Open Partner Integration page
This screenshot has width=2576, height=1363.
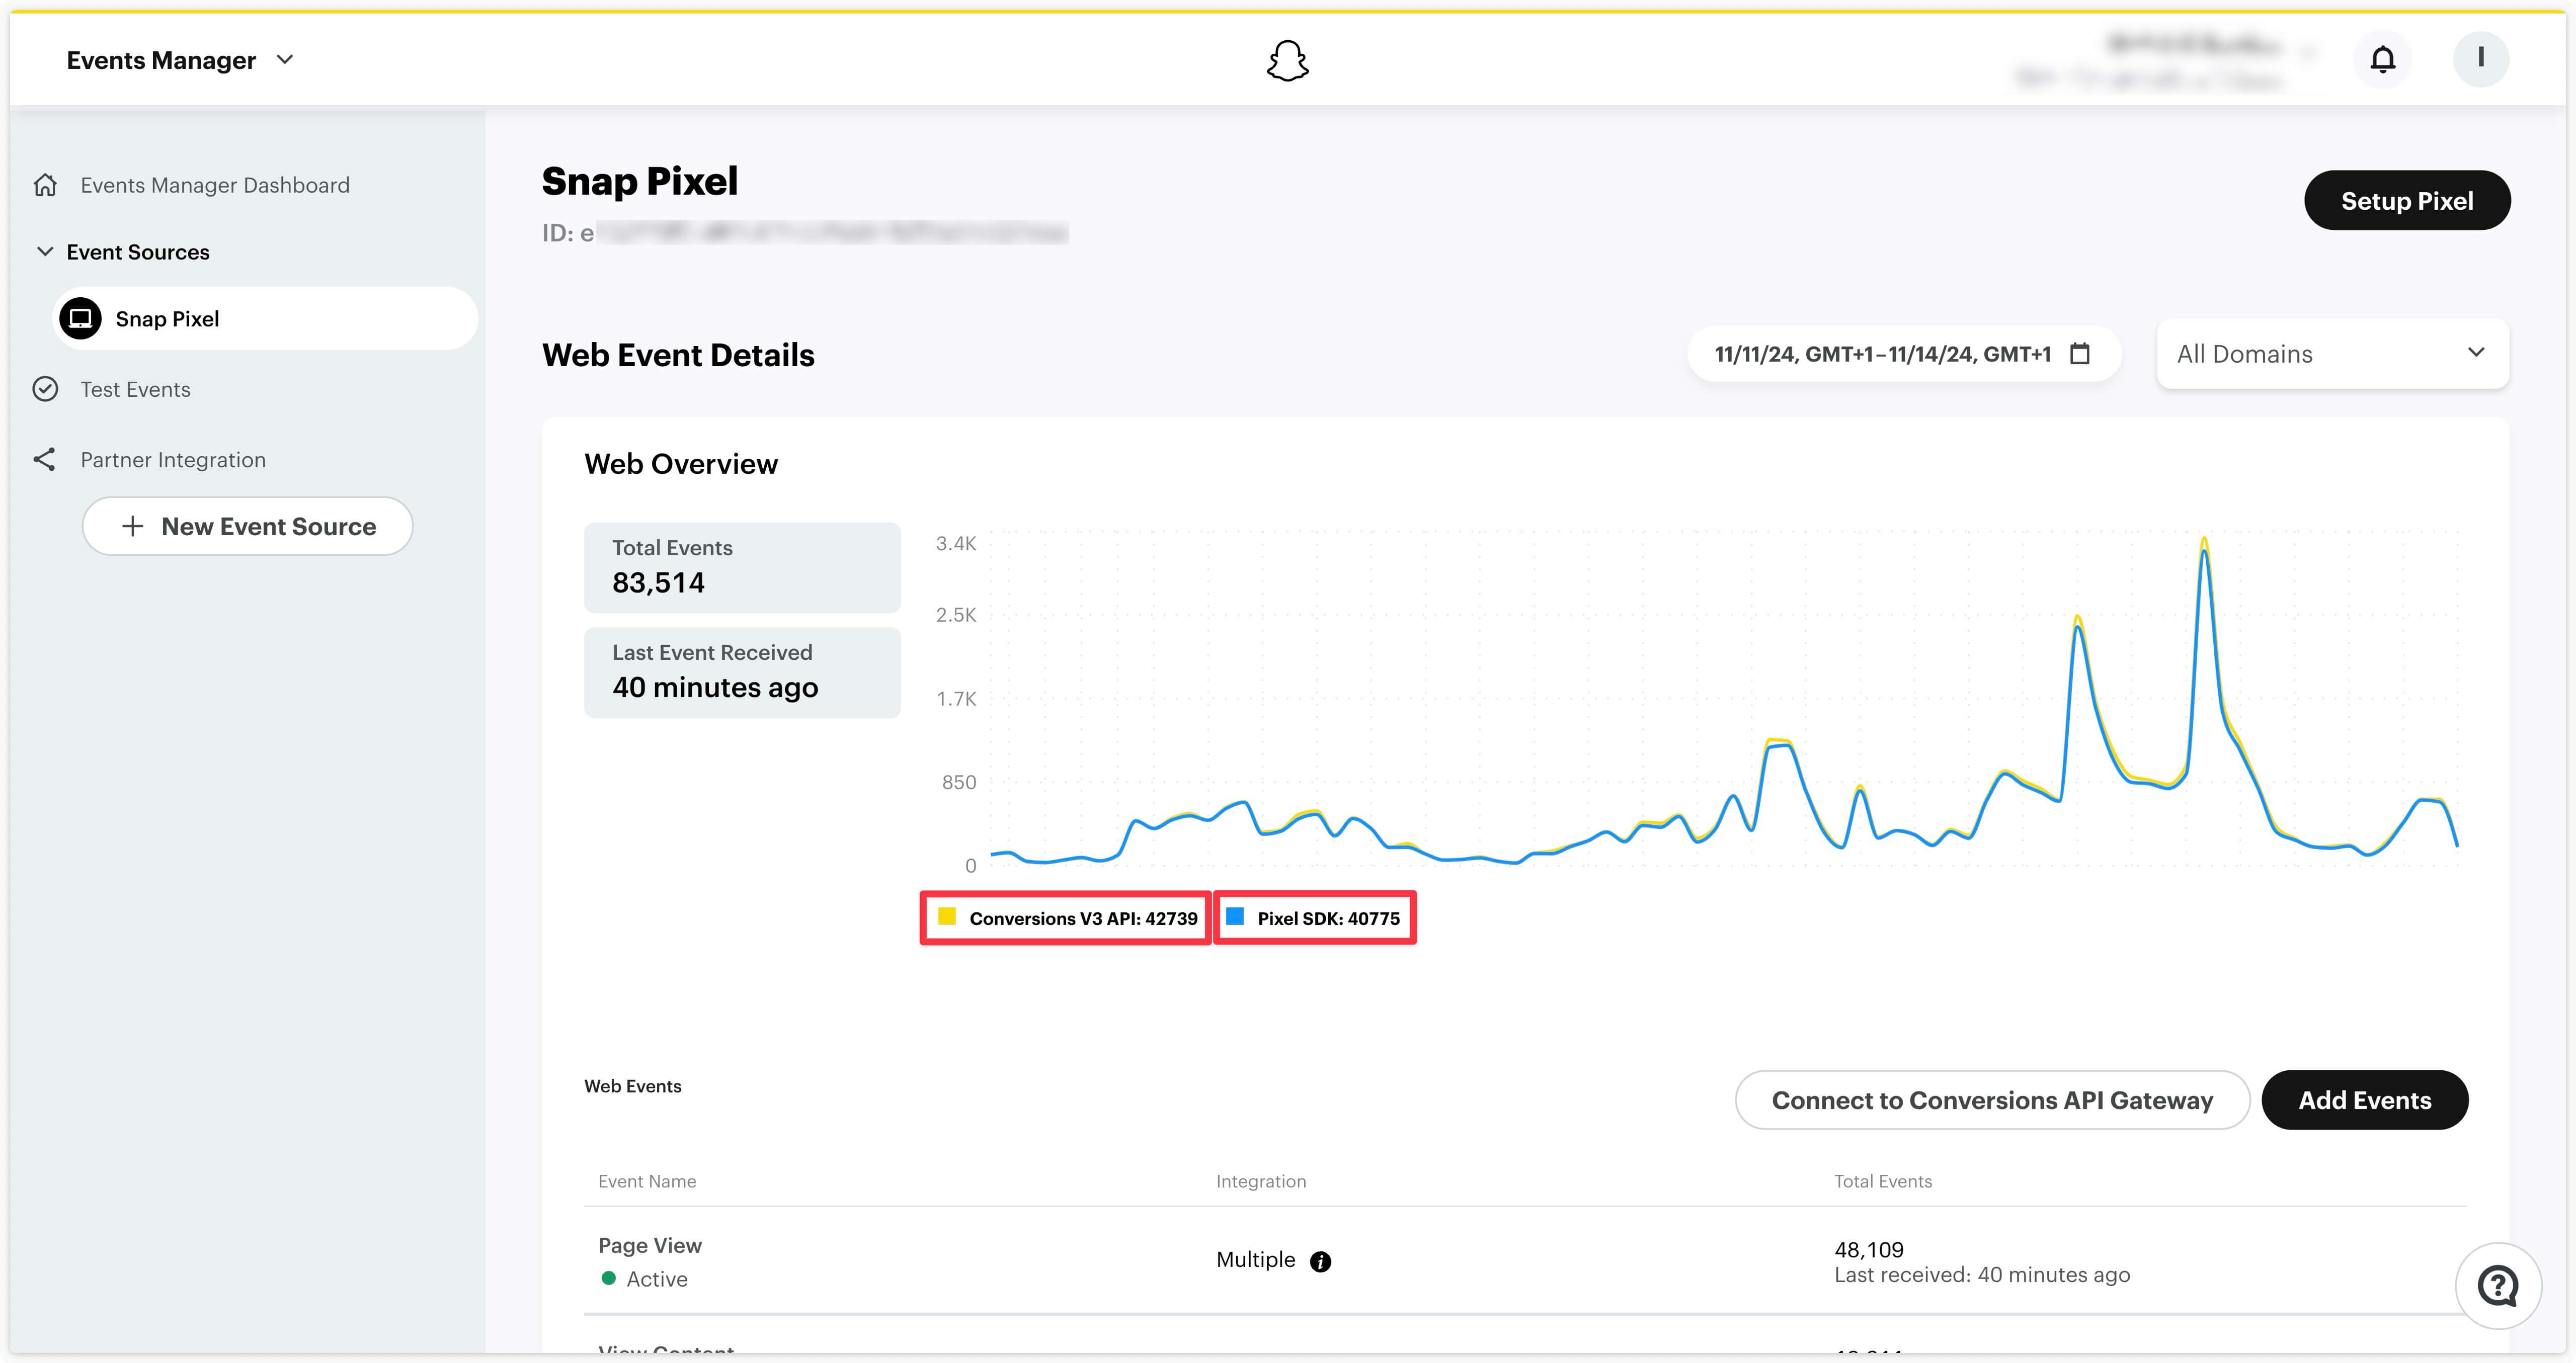pyautogui.click(x=173, y=460)
